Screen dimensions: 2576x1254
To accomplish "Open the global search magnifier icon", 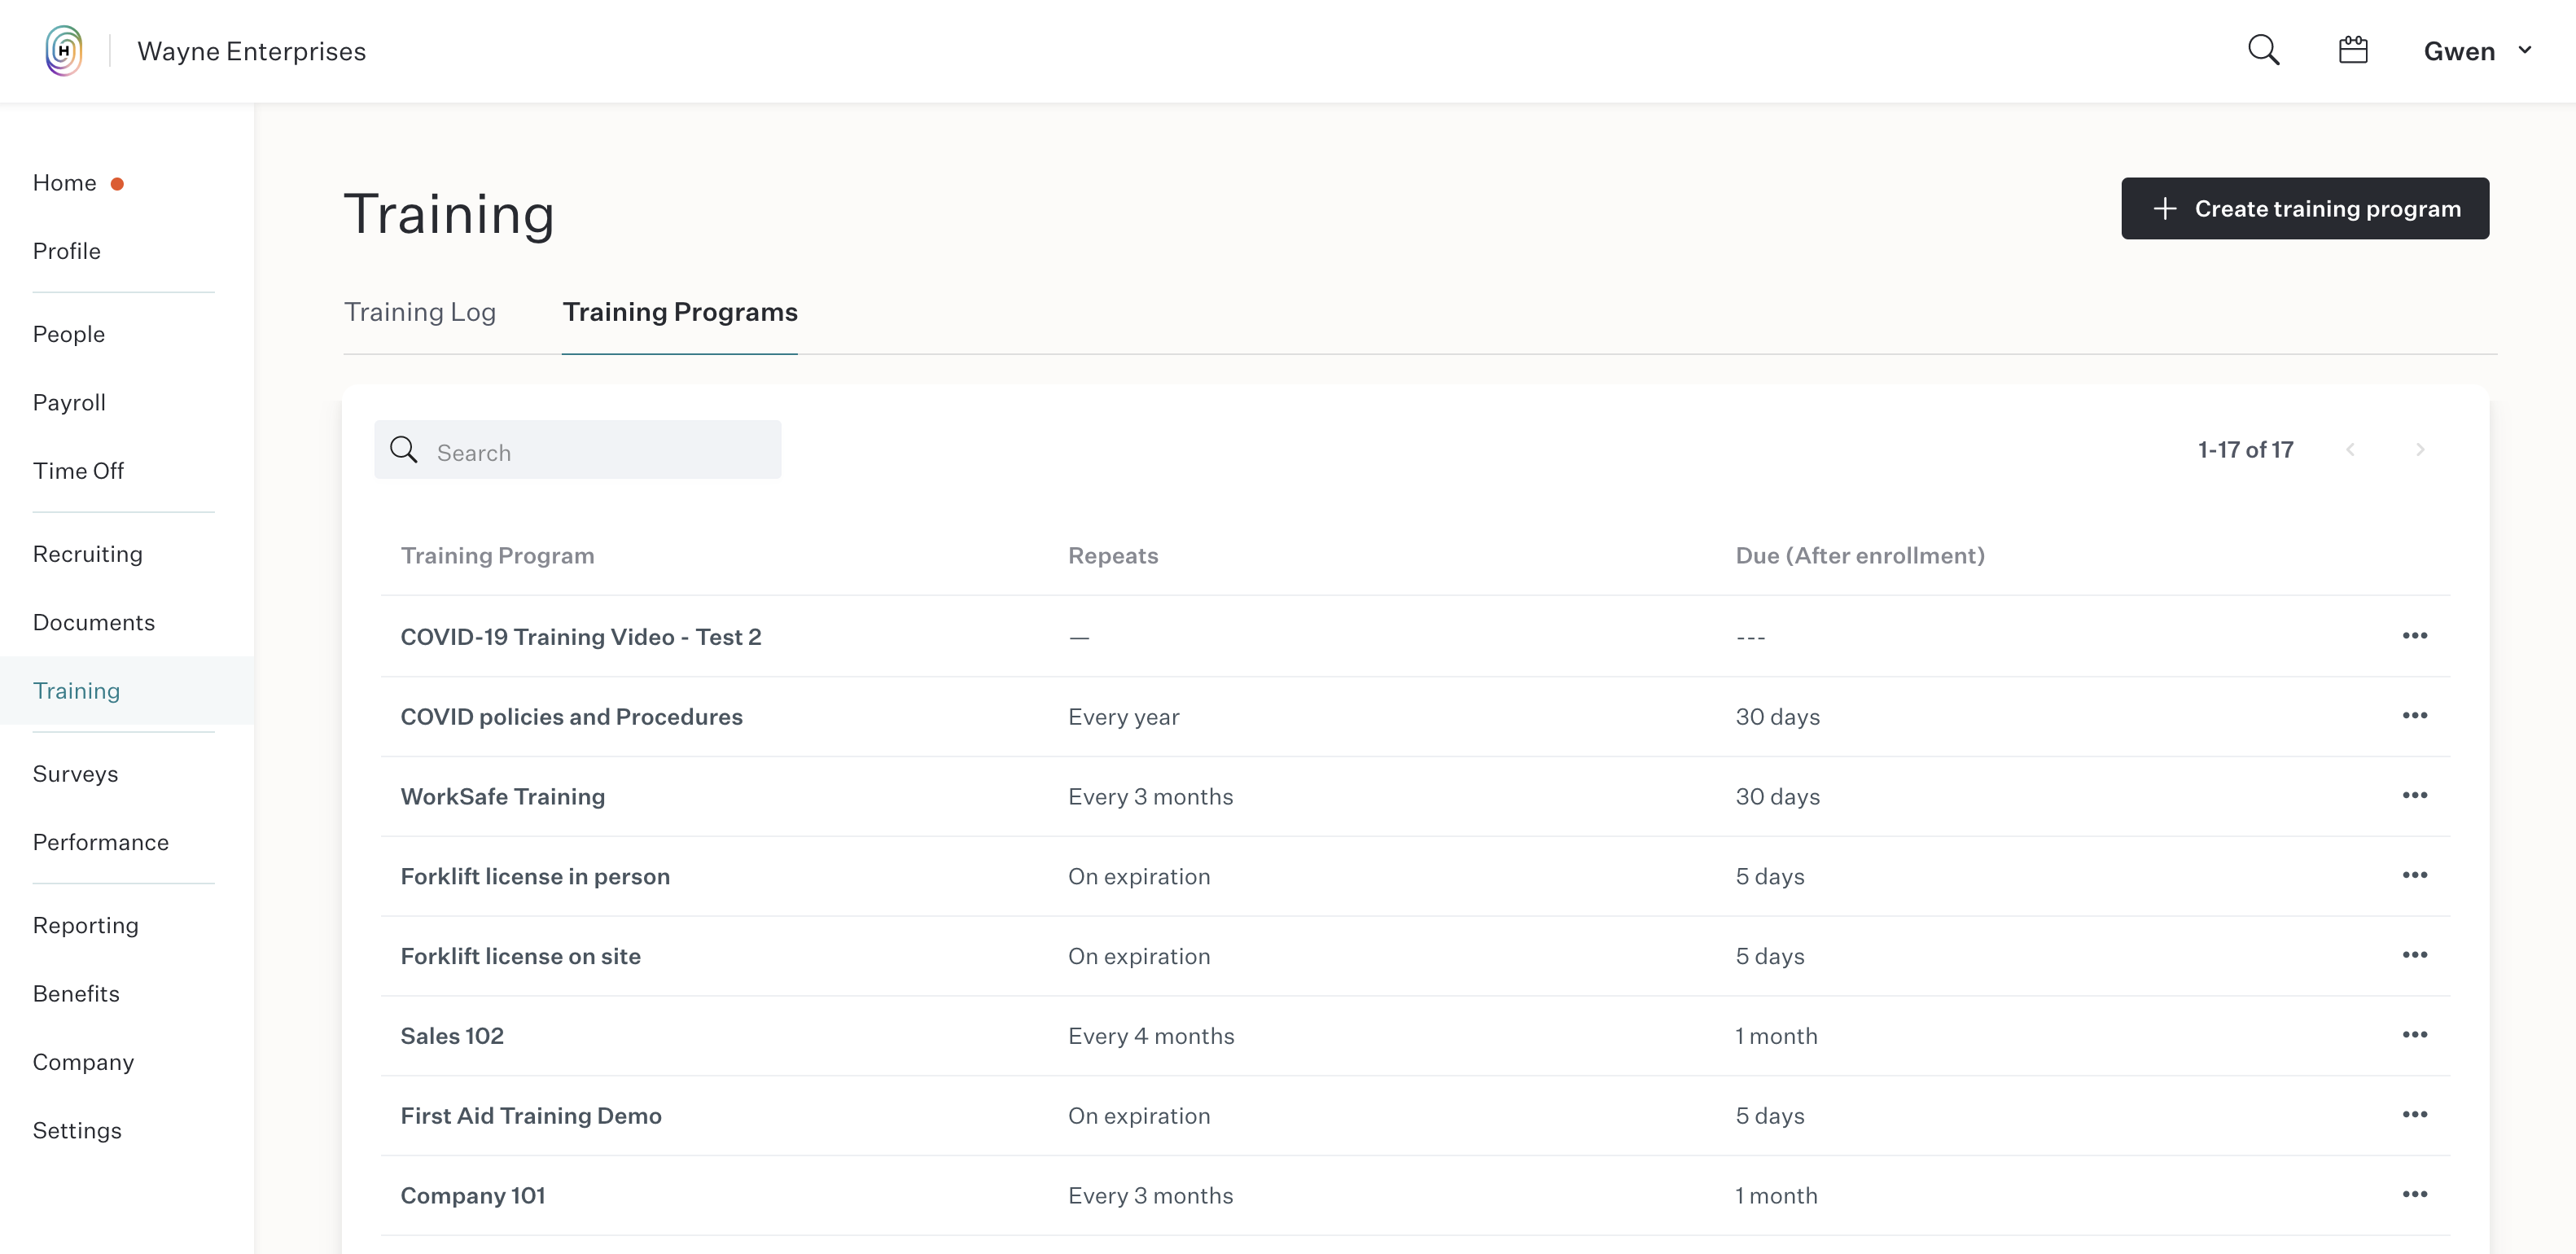I will pos(2264,50).
